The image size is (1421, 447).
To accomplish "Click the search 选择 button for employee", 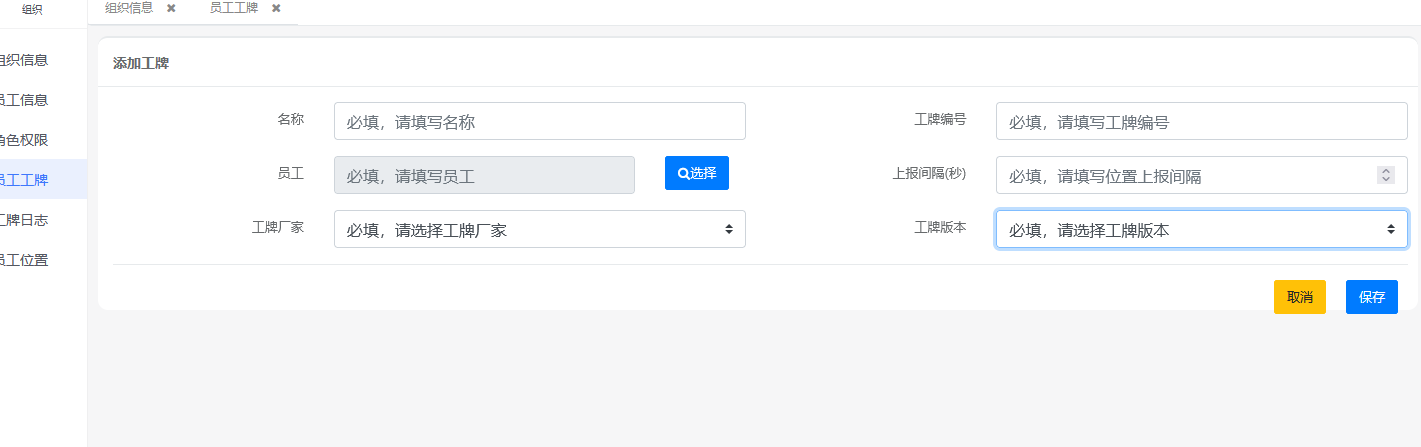I will click(x=696, y=173).
